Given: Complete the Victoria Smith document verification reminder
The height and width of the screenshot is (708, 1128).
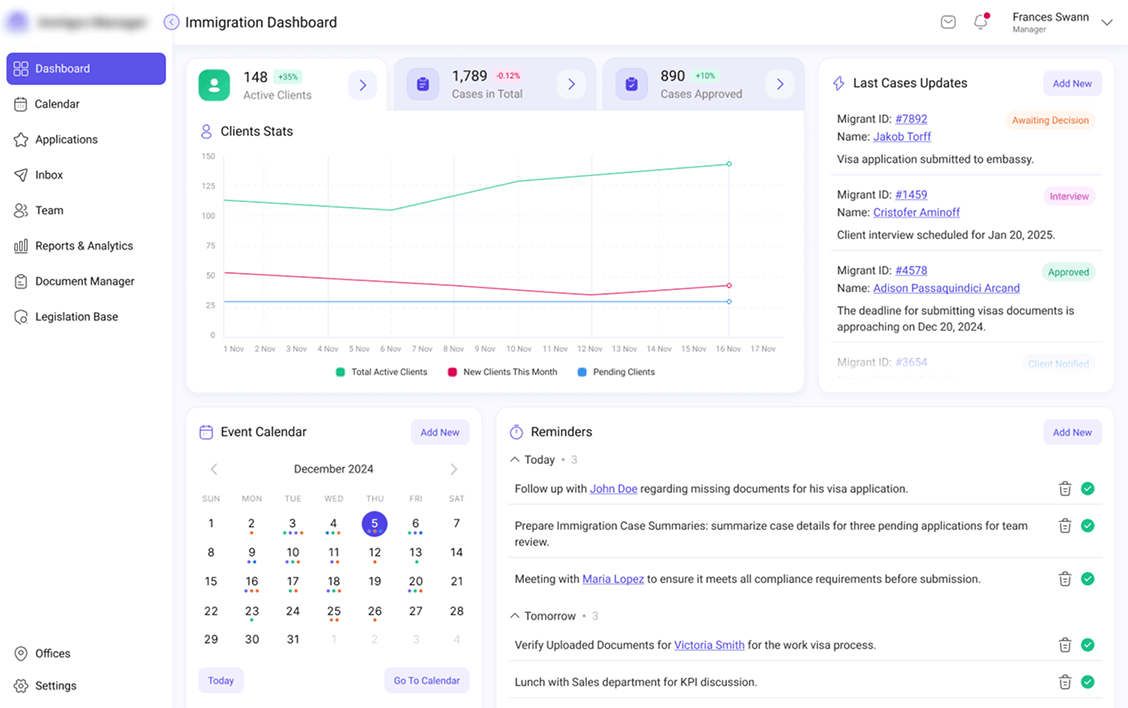Looking at the screenshot, I should [1087, 645].
